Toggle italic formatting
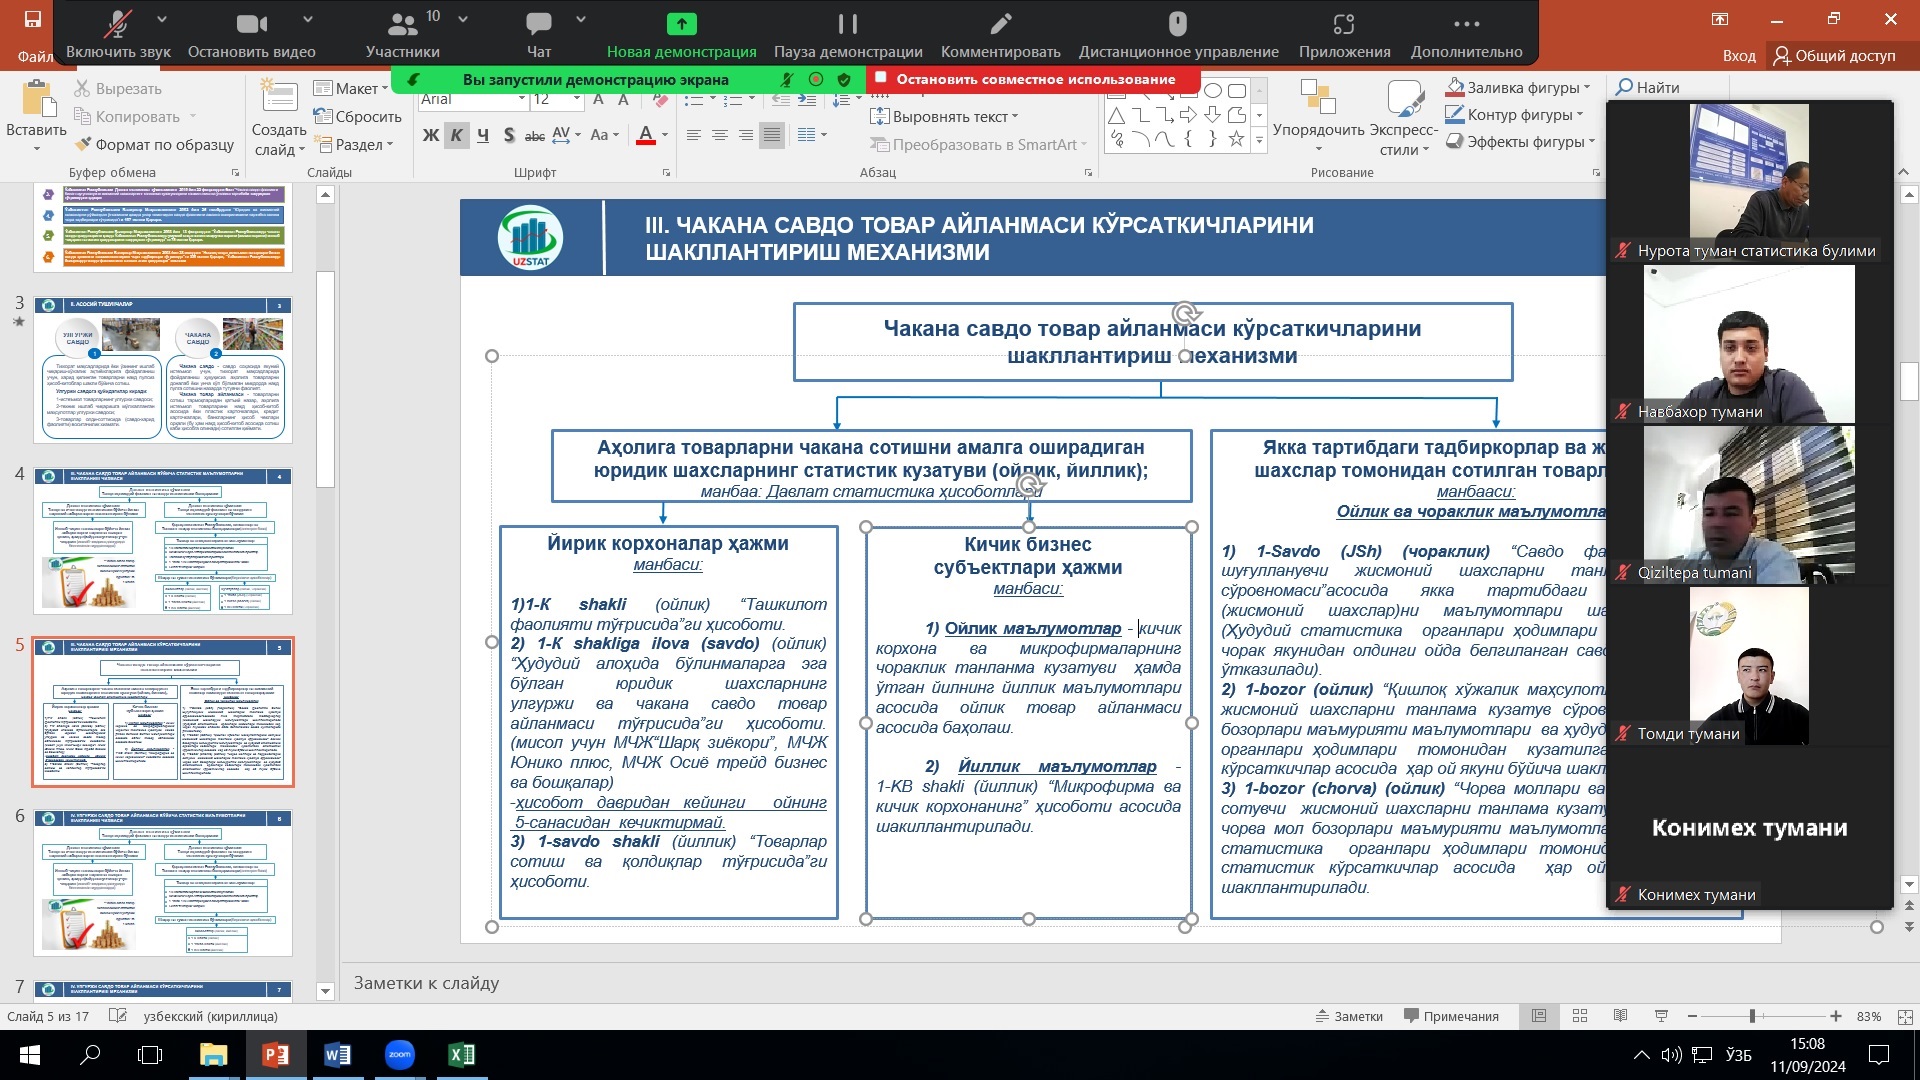Screen dimensions: 1920x1080 tap(457, 135)
